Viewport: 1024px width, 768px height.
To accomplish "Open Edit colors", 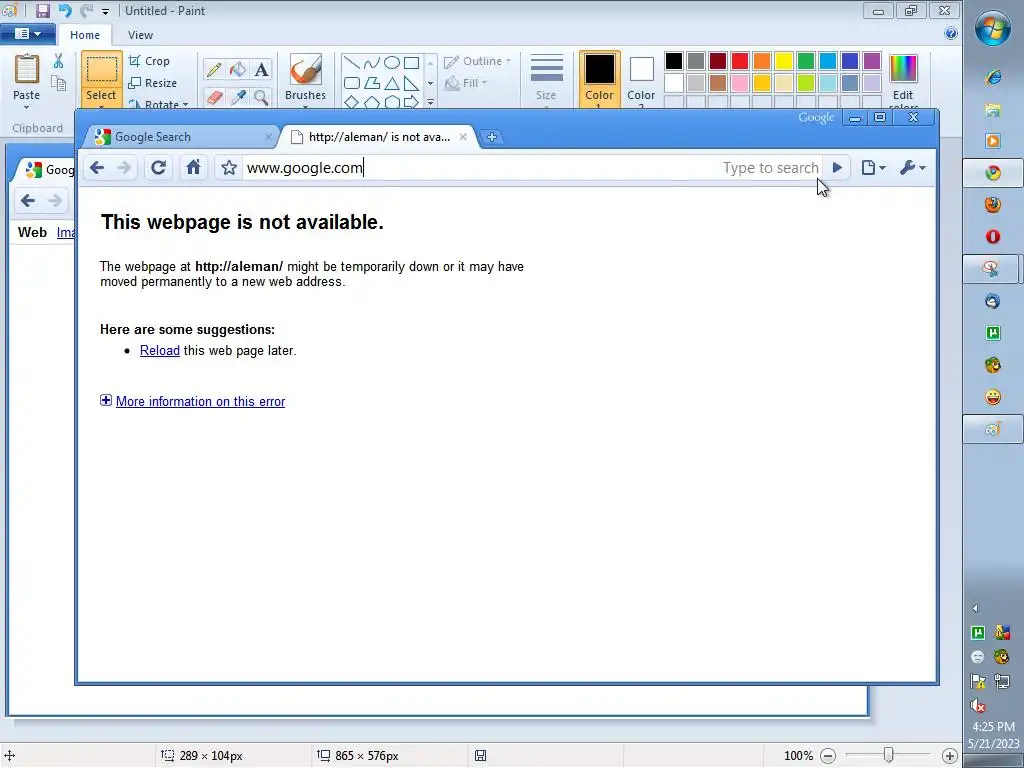I will [x=903, y=80].
